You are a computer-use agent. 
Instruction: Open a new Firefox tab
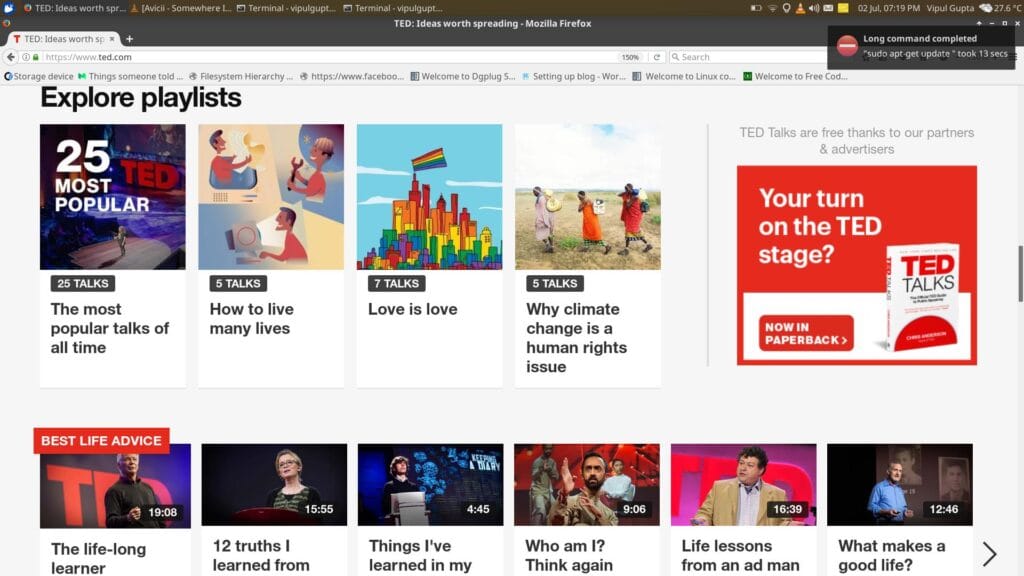pos(129,39)
